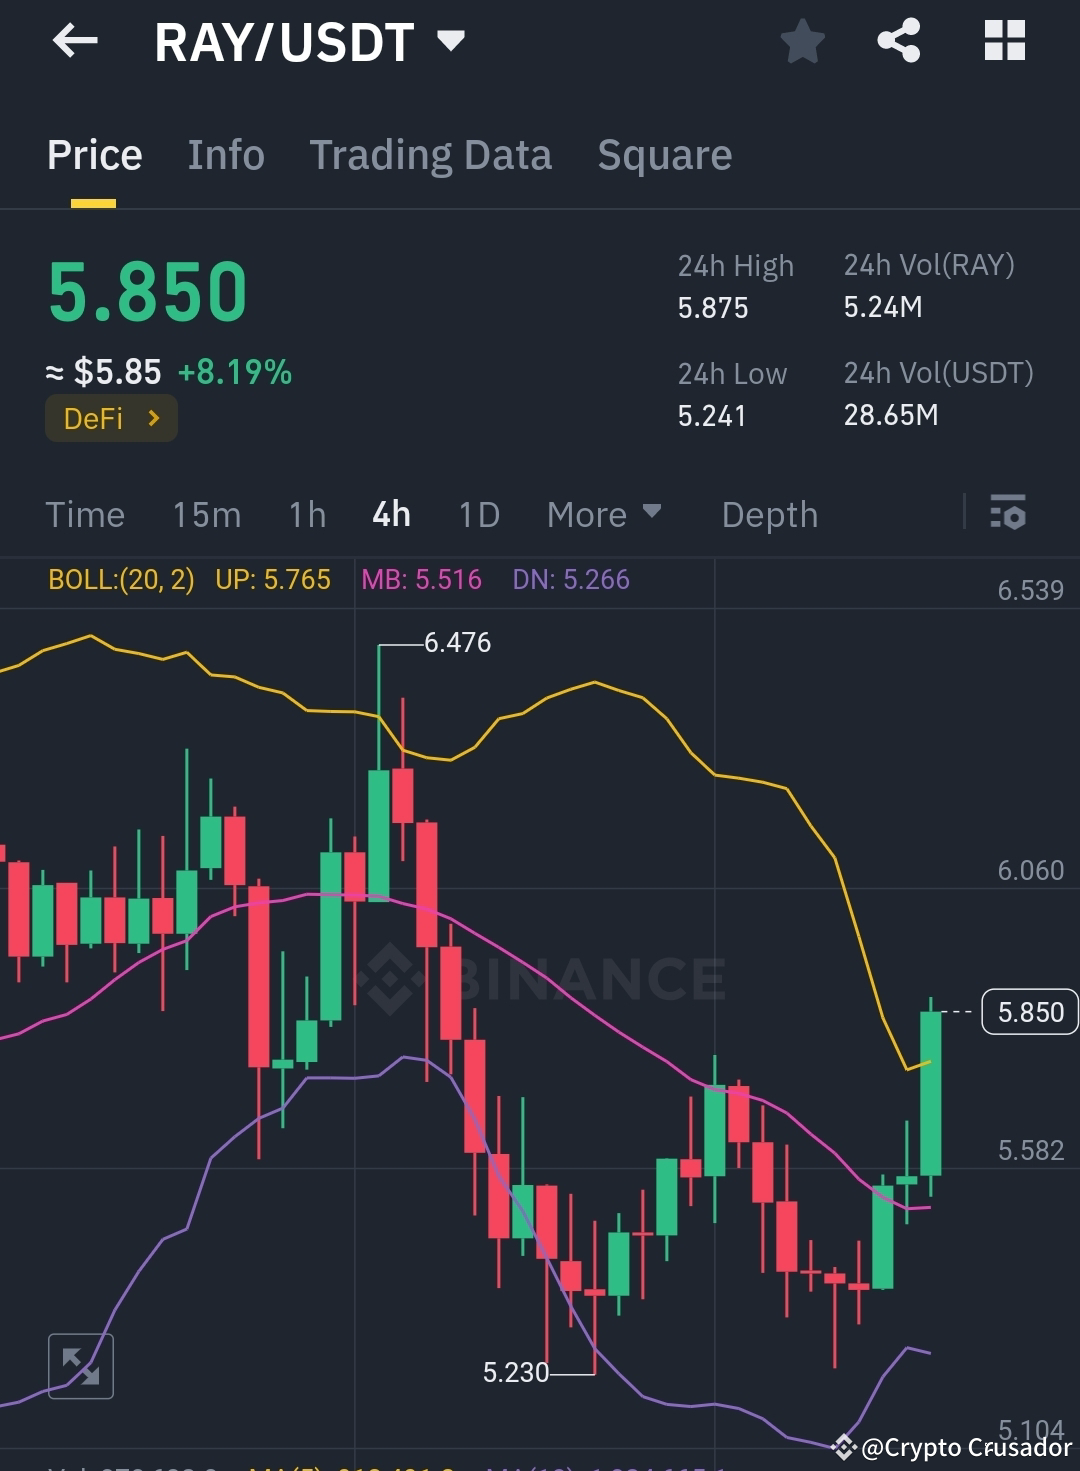Select the 5.850 current price tag
This screenshot has width=1080, height=1471.
tap(1028, 1012)
